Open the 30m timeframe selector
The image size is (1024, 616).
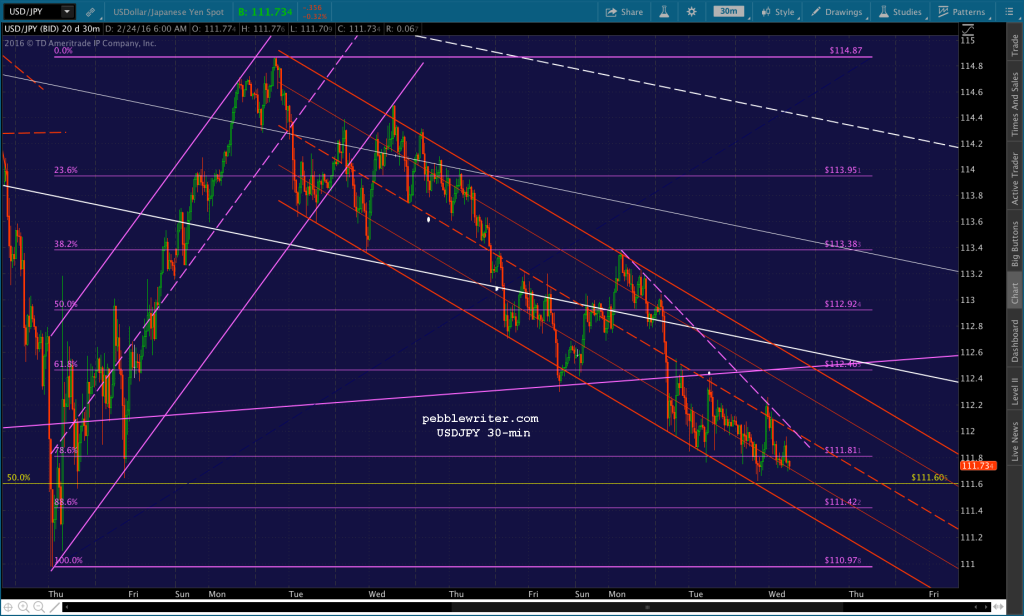[729, 11]
